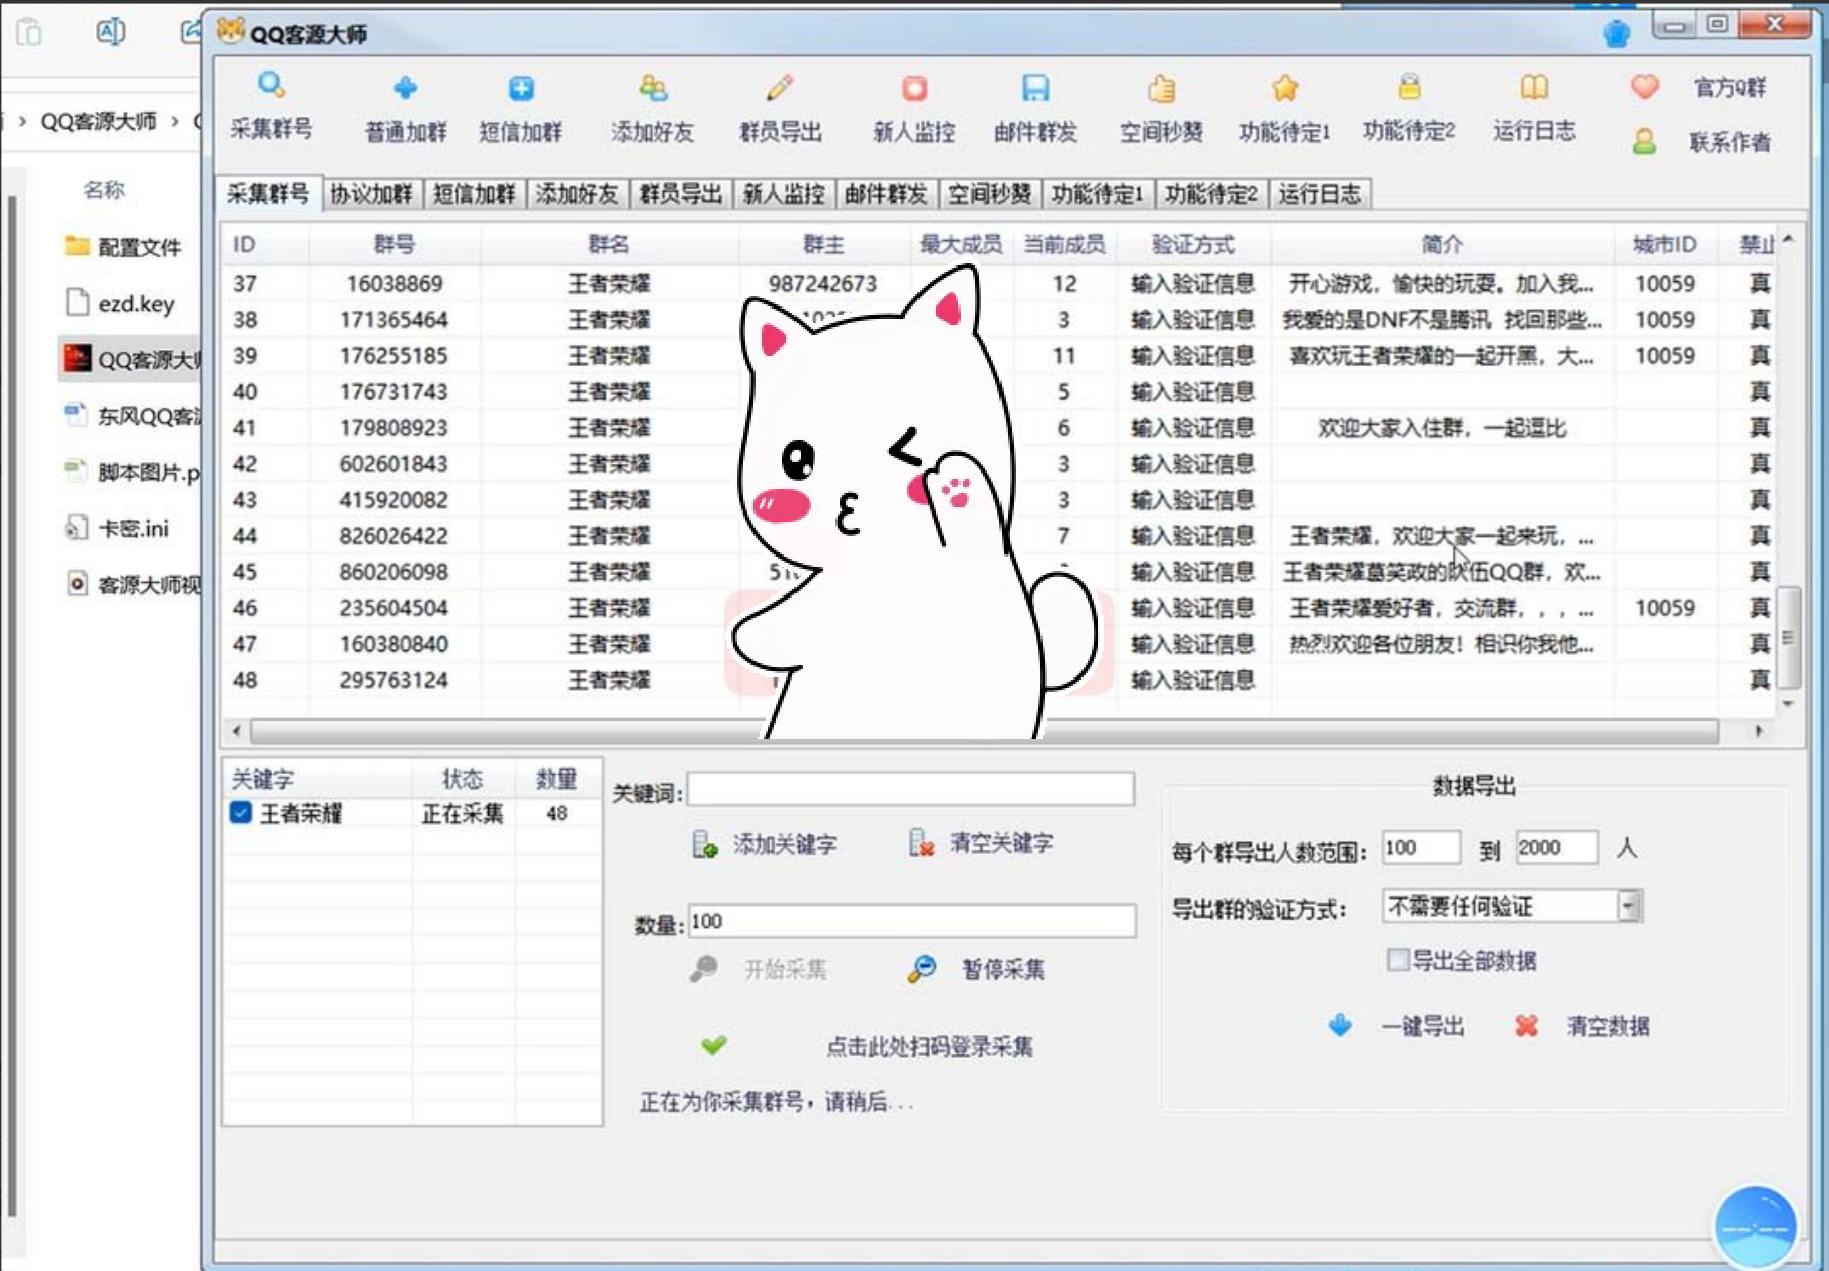Click the 群号 column header

pos(395,244)
